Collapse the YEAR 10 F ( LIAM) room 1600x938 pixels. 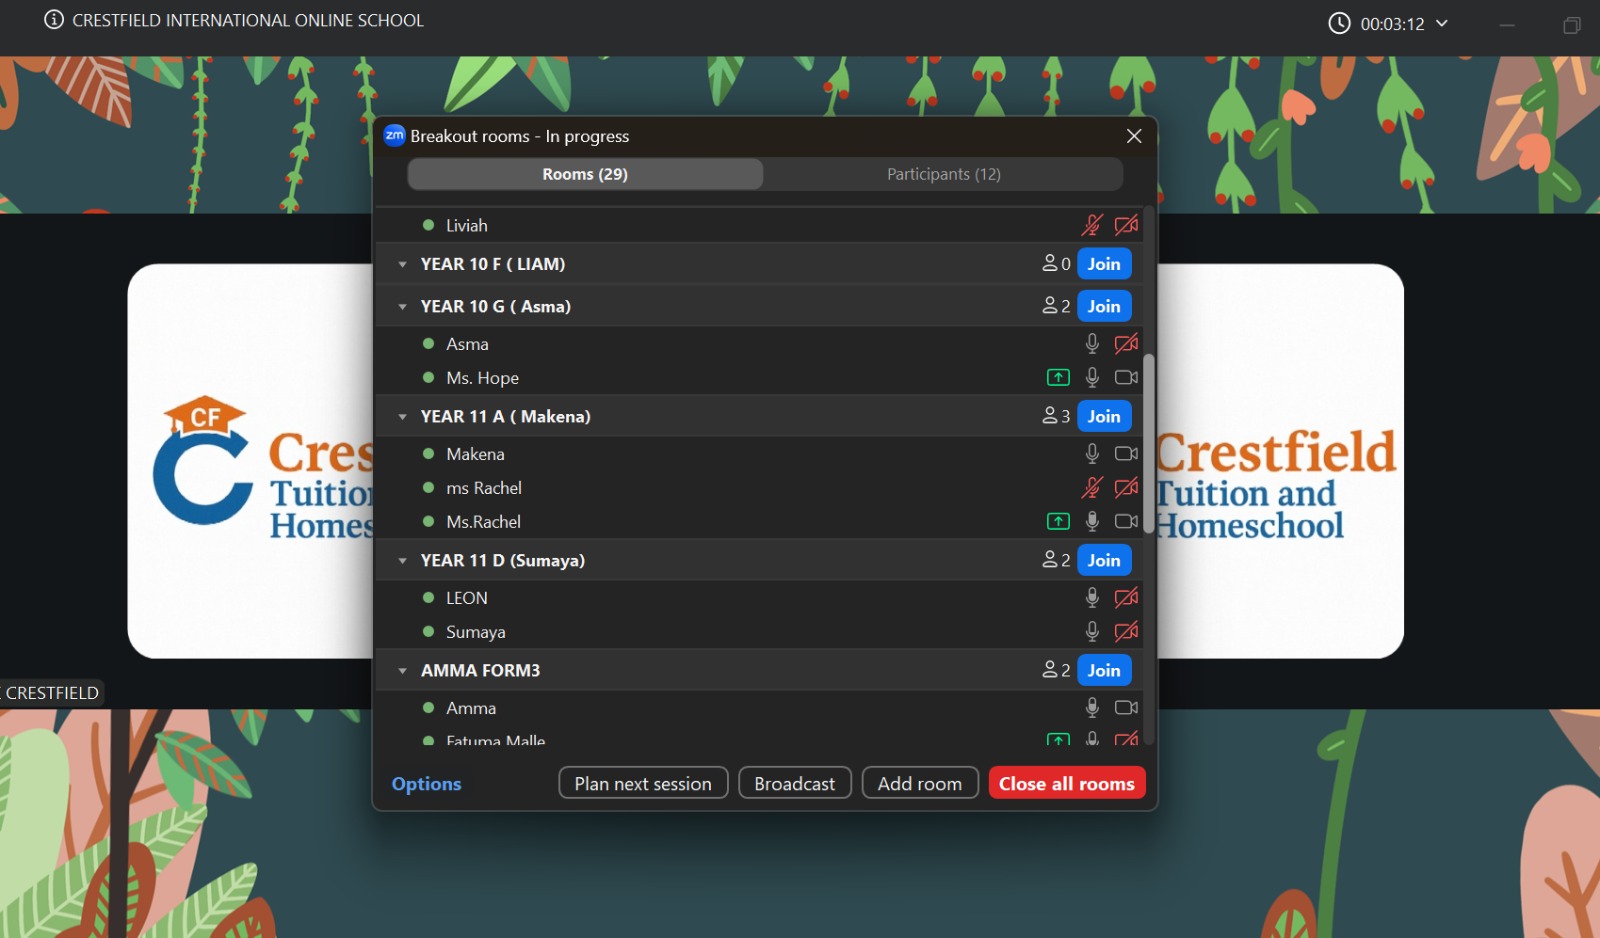tap(402, 264)
